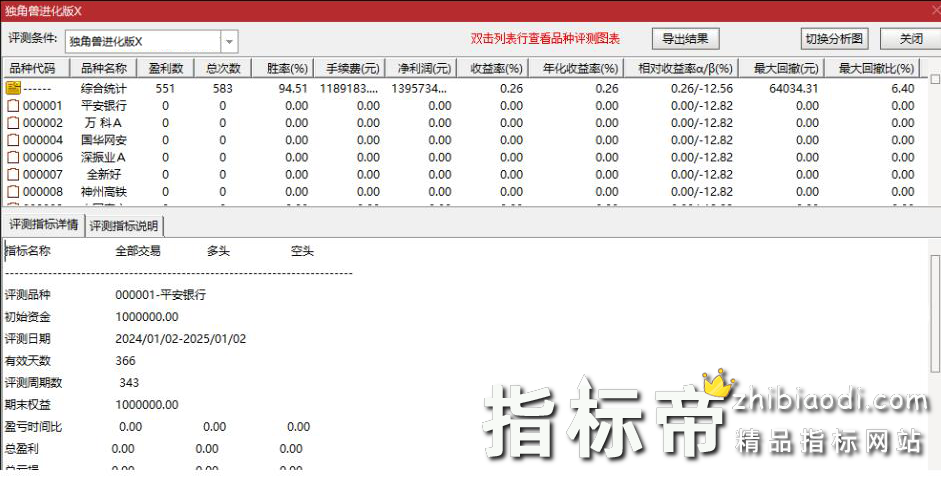
Task: Click the 评测周期数 value 343
Action: click(x=129, y=382)
